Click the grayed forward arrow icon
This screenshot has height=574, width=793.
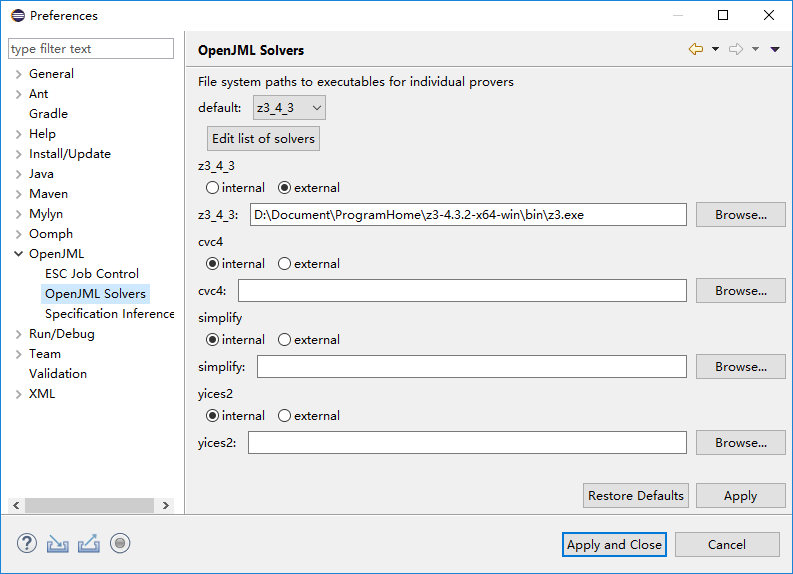(x=736, y=49)
